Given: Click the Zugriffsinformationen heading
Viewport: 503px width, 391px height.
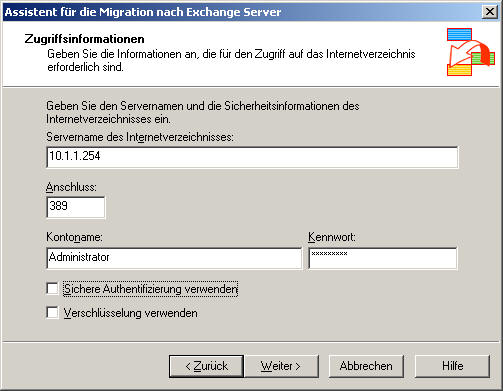Looking at the screenshot, I should point(84,39).
